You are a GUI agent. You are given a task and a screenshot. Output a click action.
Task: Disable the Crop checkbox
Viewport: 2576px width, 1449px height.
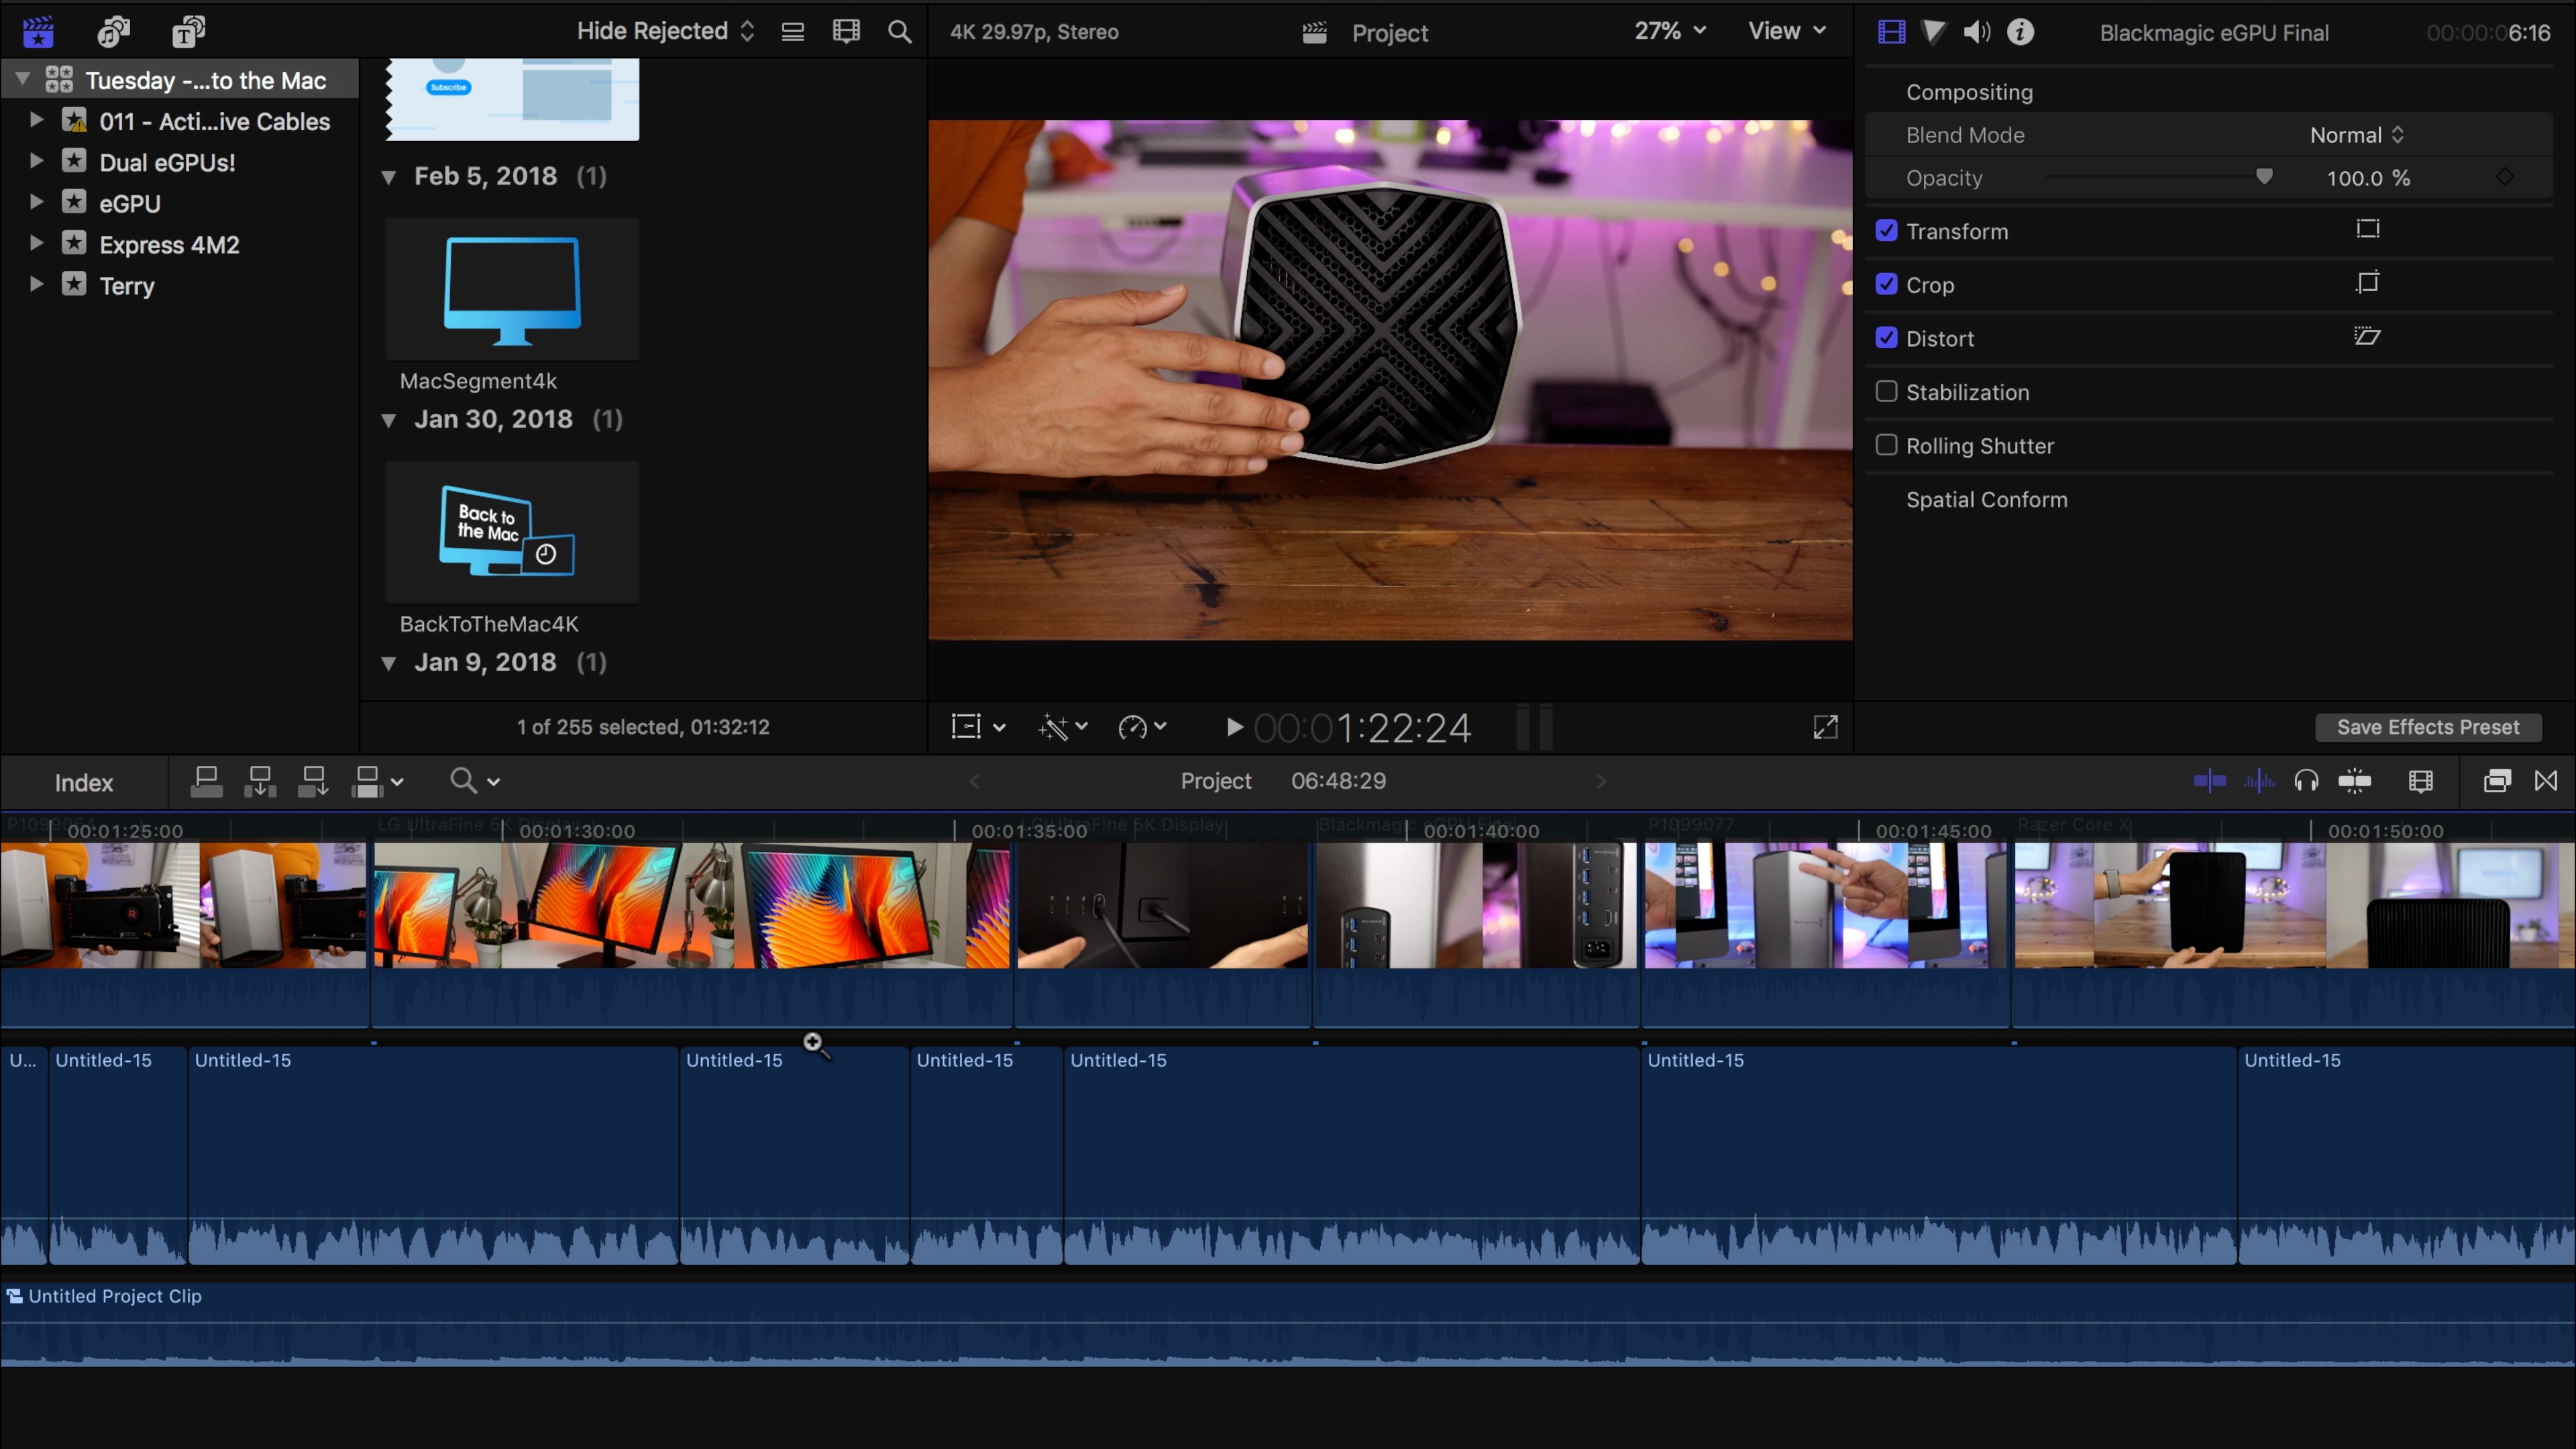pos(1886,284)
